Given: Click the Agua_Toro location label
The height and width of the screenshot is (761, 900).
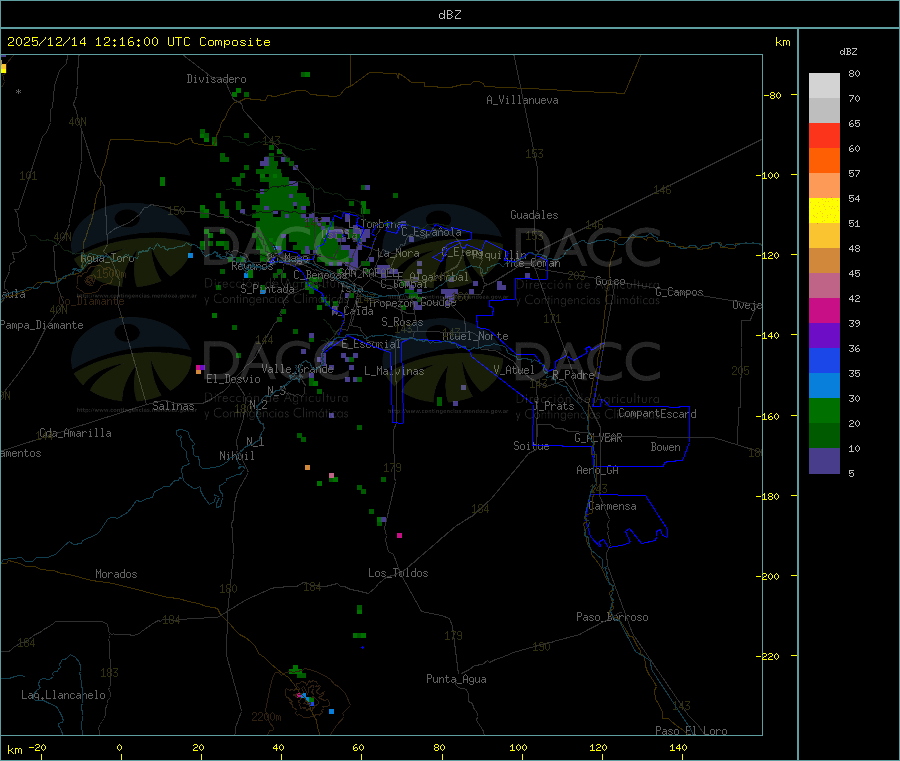Looking at the screenshot, I should (x=107, y=258).
